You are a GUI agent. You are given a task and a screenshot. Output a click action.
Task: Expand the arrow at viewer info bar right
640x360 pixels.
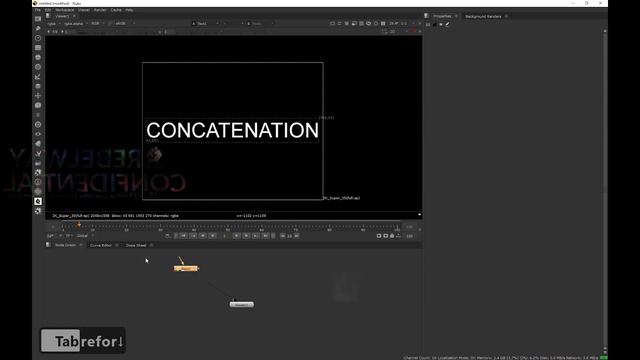click(419, 215)
